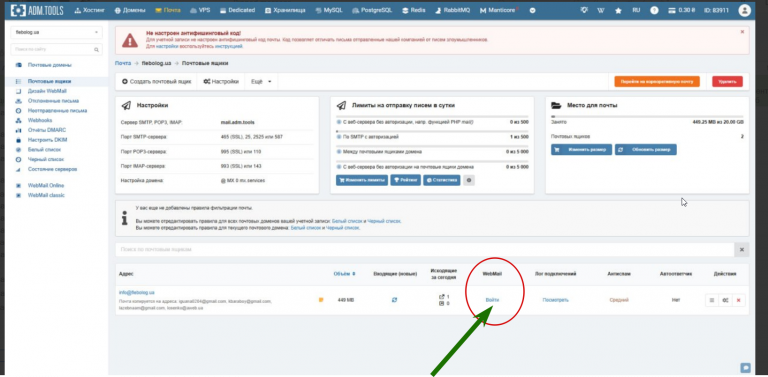Image resolution: width=768 pixels, height=377 pixels.
Task: Click Войти WebMail link
Action: [492, 300]
